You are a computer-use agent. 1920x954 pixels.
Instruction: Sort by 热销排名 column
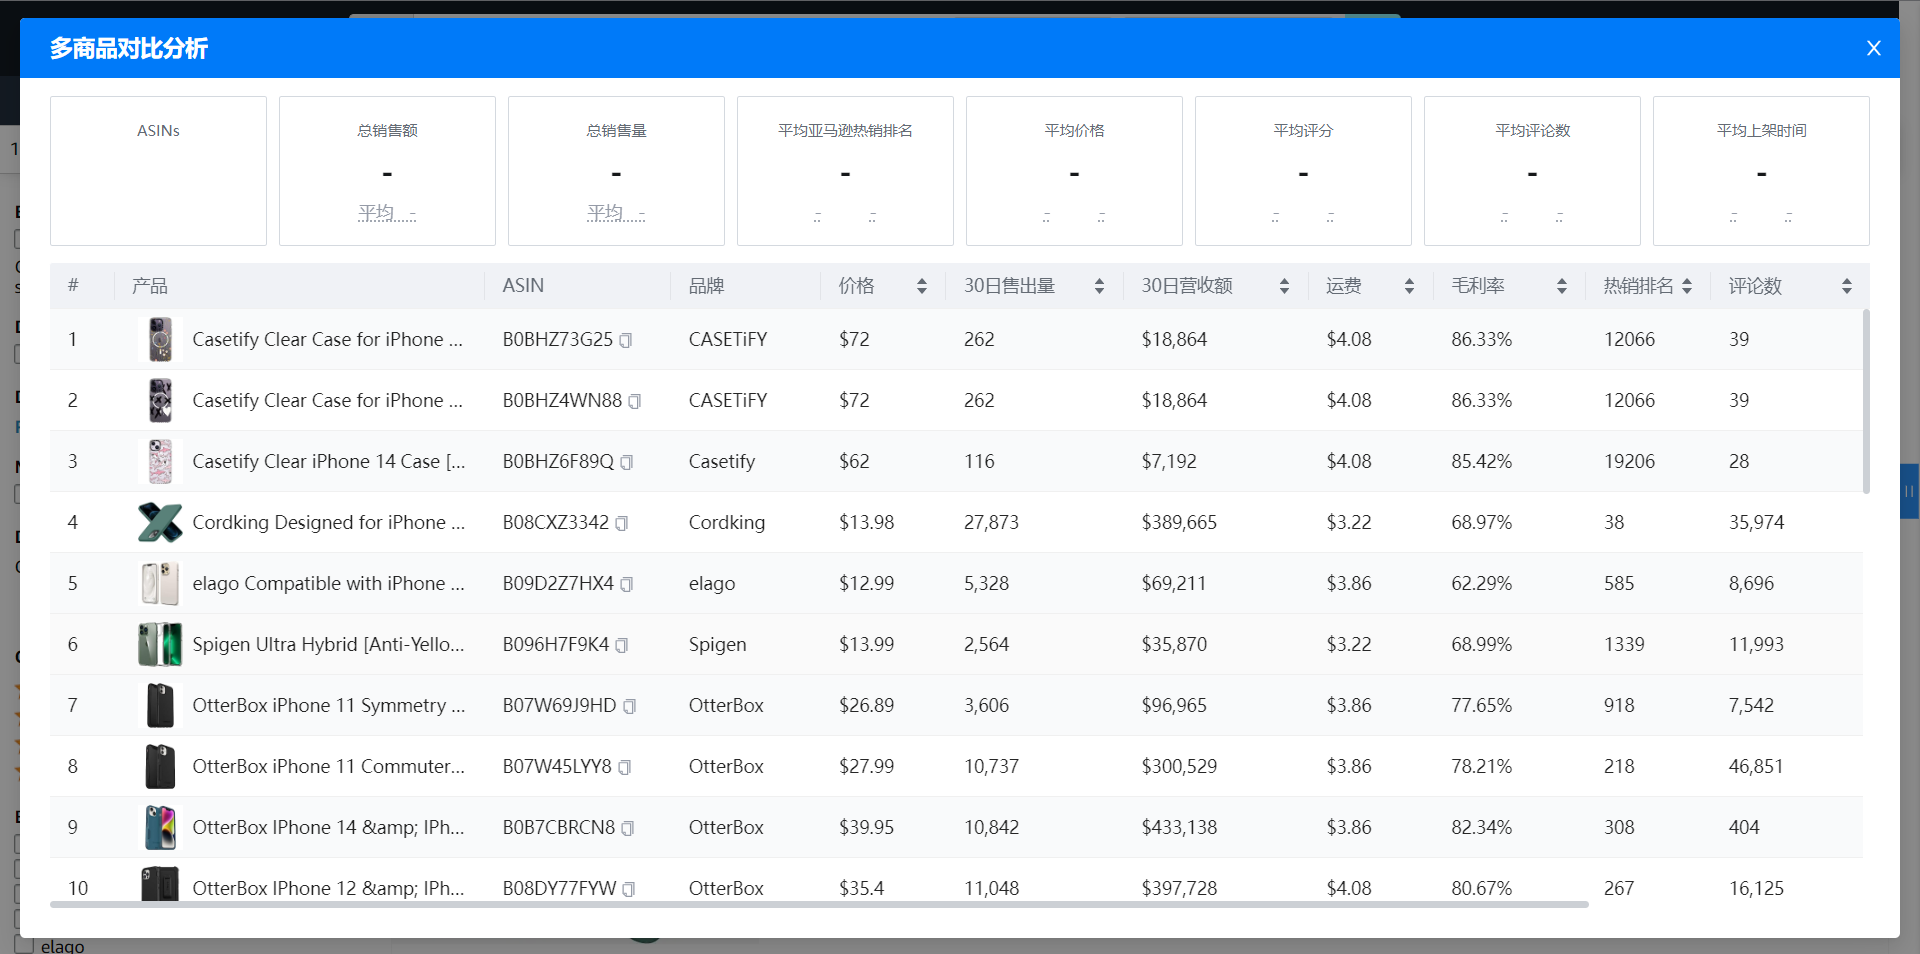[1687, 287]
